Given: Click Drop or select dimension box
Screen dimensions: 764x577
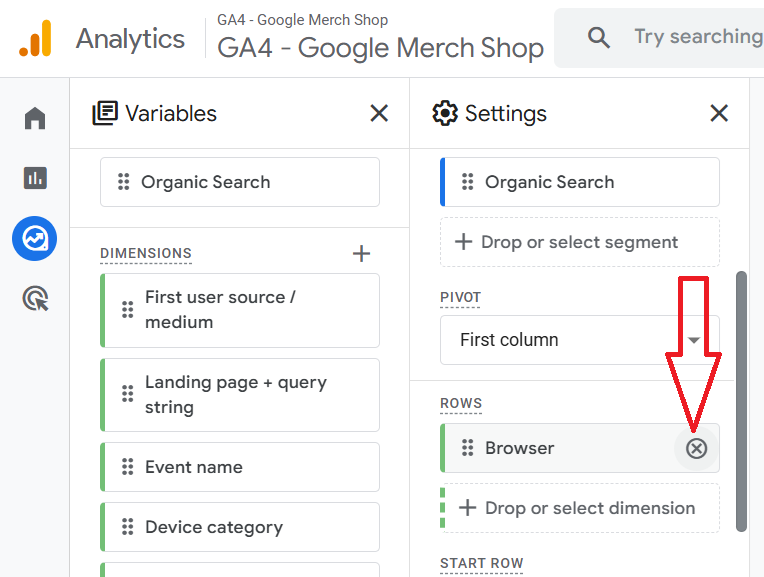Looking at the screenshot, I should click(x=580, y=508).
